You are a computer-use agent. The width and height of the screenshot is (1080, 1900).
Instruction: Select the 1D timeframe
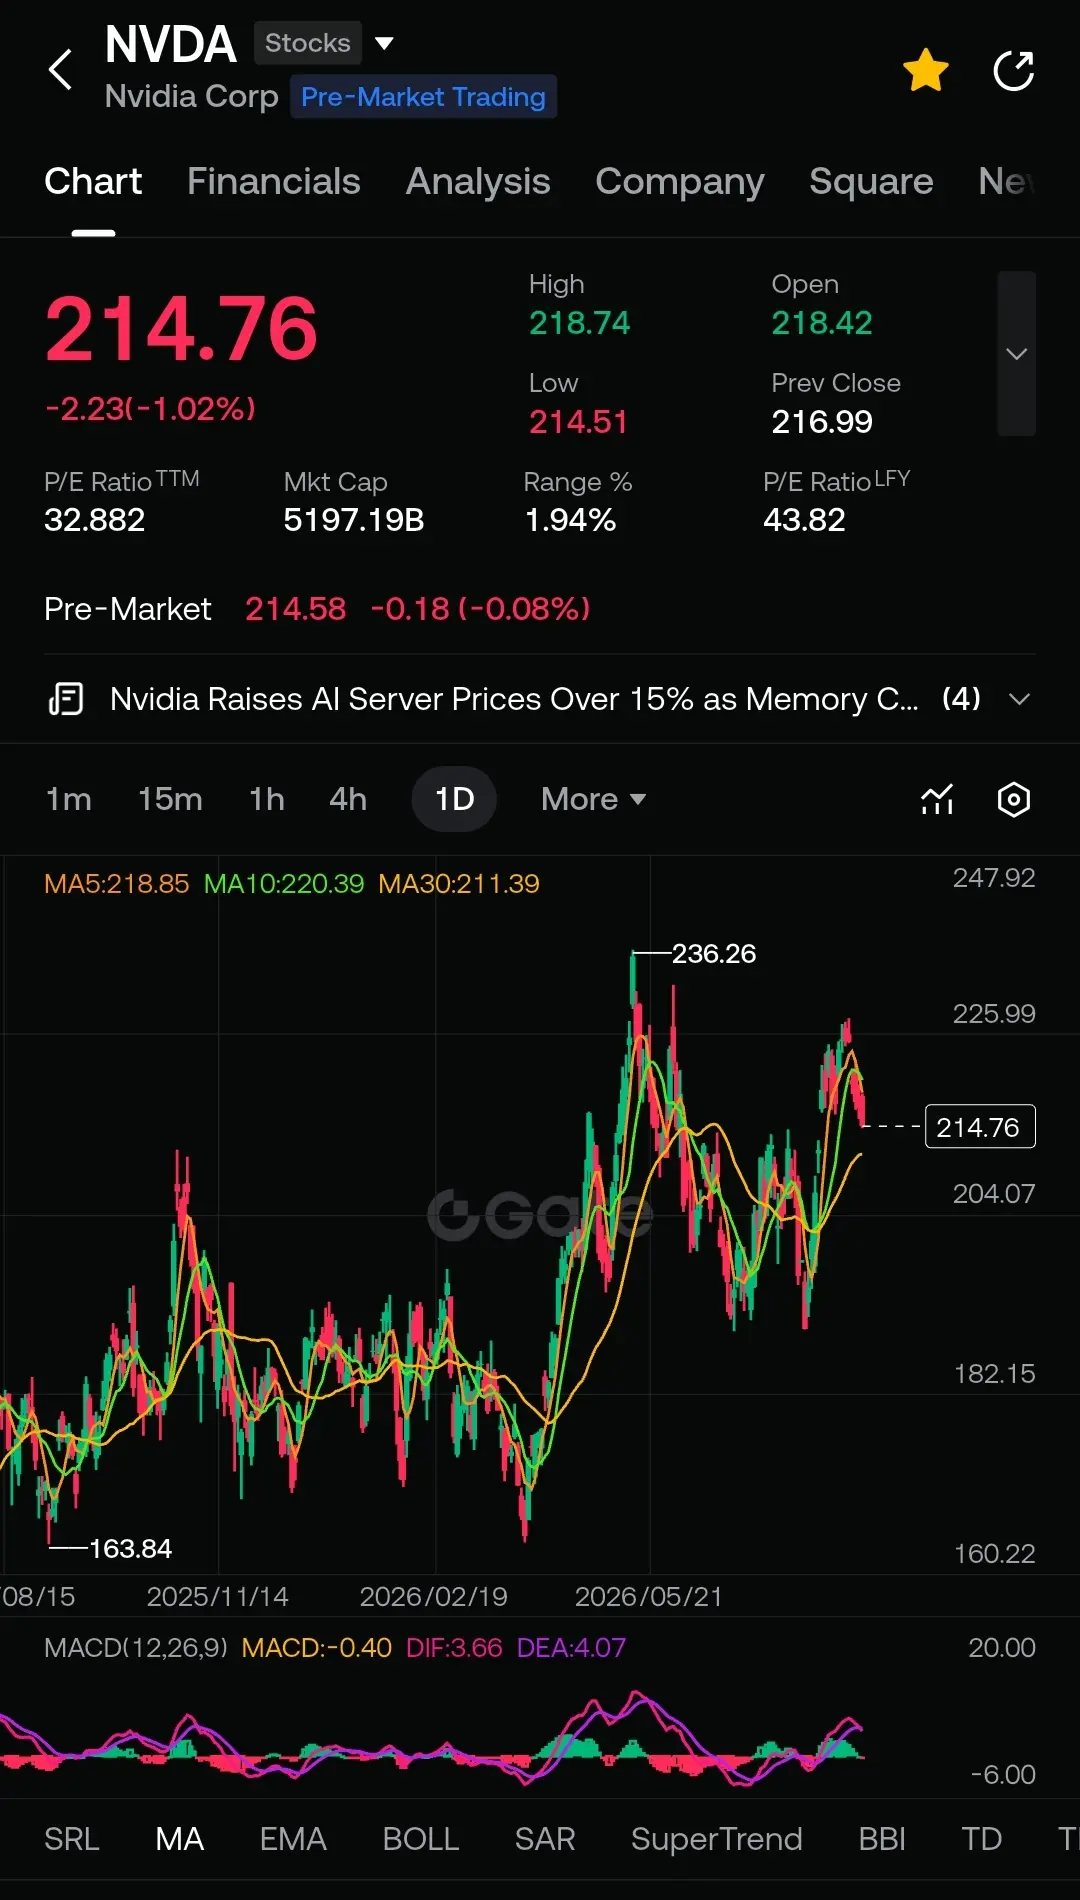454,799
